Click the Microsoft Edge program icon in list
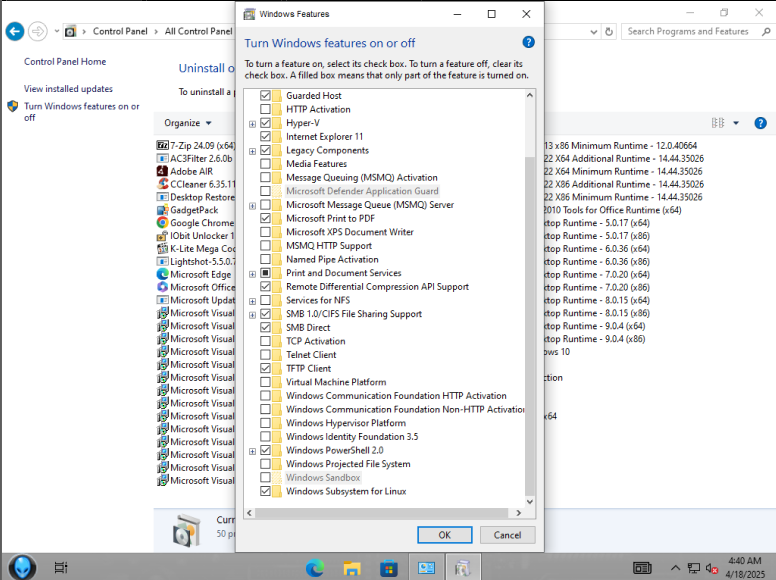Image resolution: width=776 pixels, height=580 pixels. (x=162, y=274)
